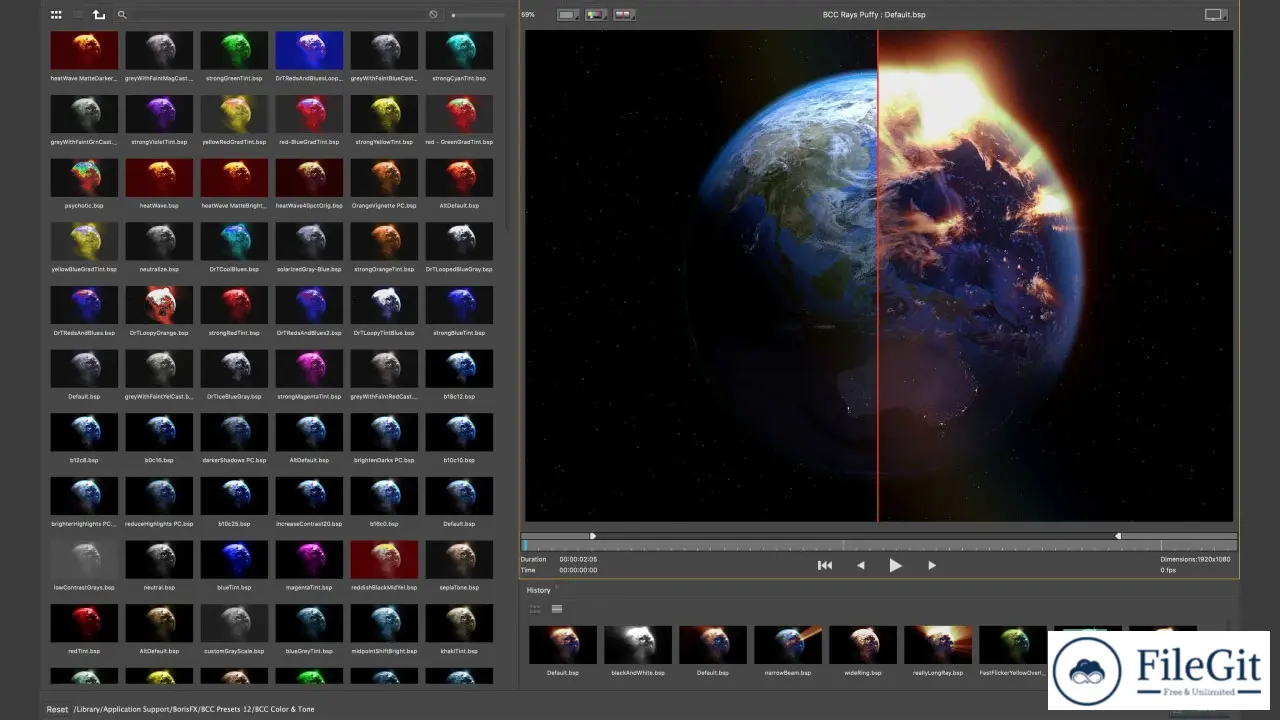The width and height of the screenshot is (1280, 720).
Task: Click the b10c25.bsp label
Action: tap(234, 524)
